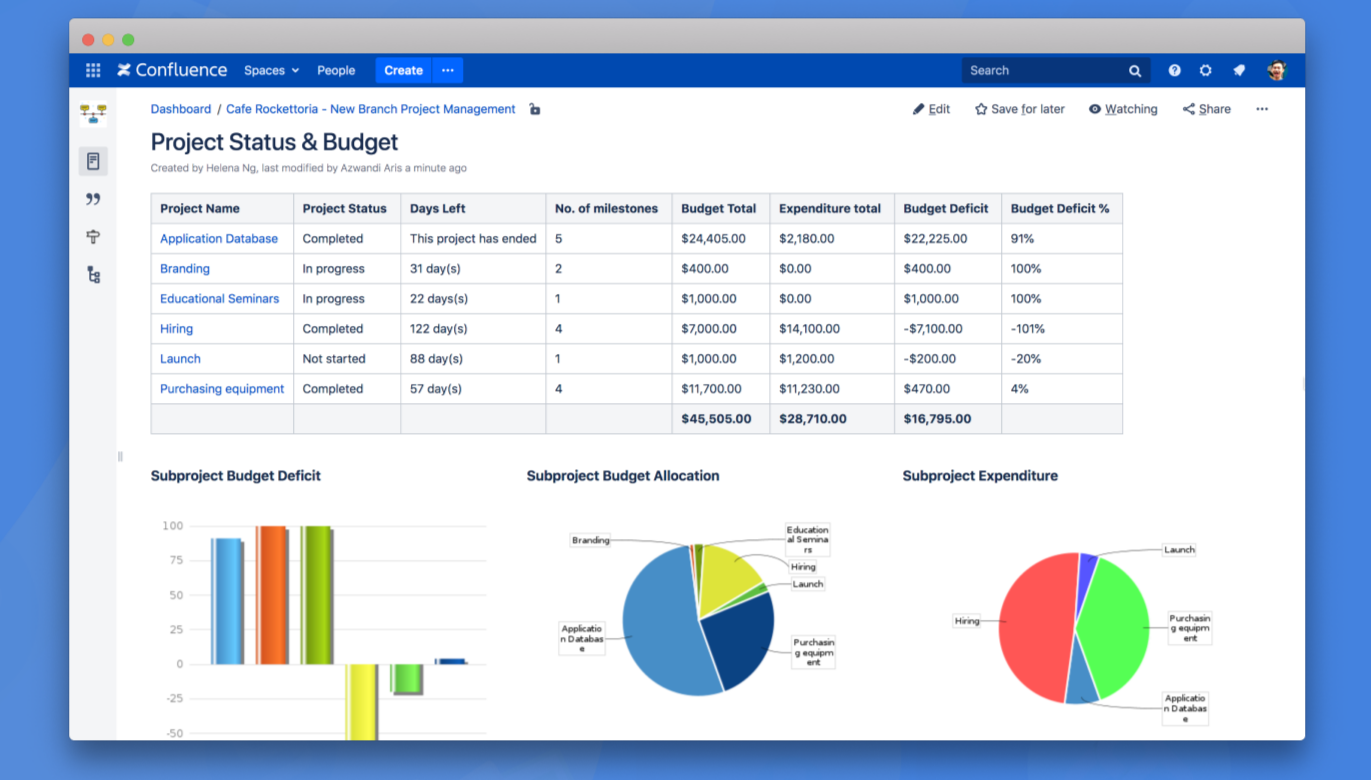Click the Budget Total column header
The image size is (1371, 780).
(x=721, y=209)
